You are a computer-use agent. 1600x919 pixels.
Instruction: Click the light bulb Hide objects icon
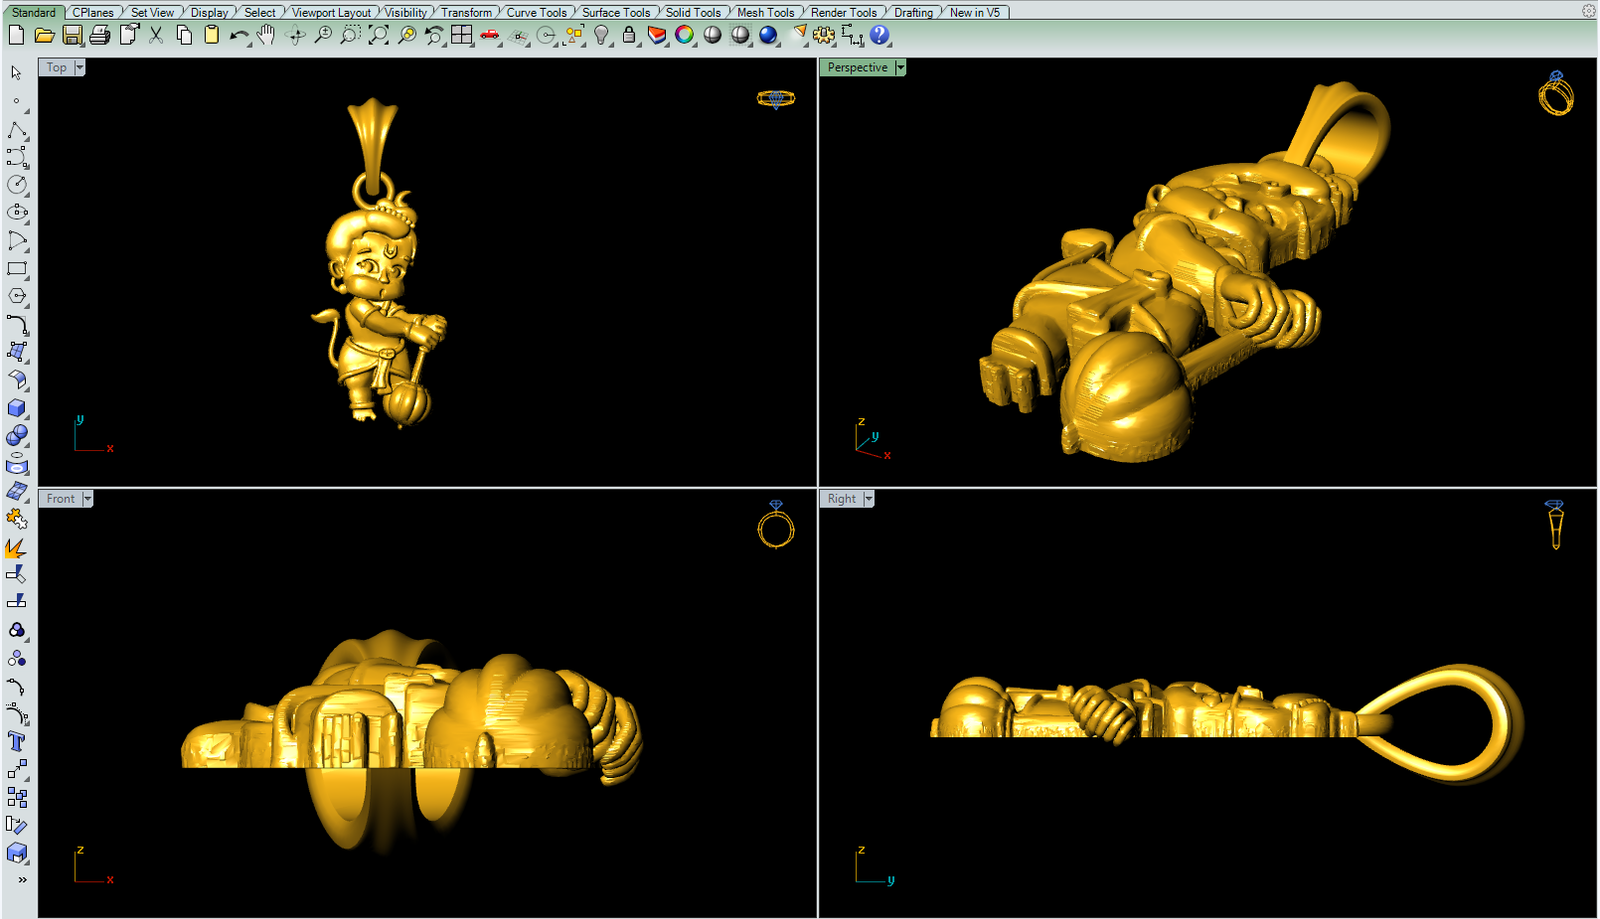pyautogui.click(x=601, y=35)
